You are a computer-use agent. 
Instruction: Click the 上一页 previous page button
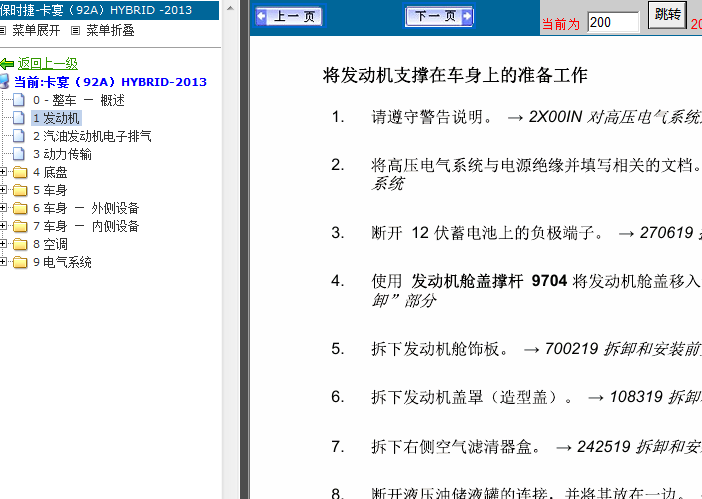(x=289, y=17)
